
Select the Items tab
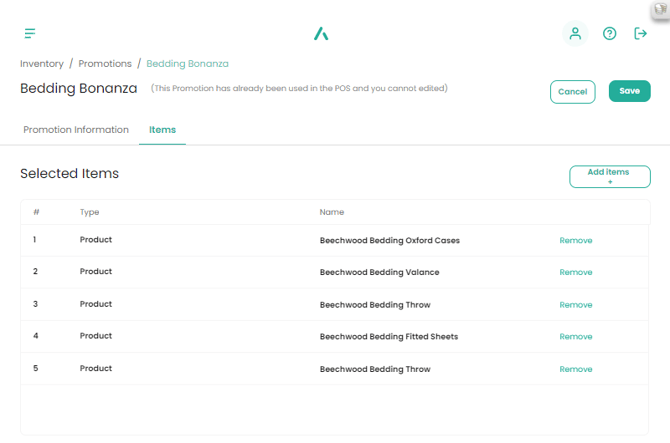(x=162, y=130)
